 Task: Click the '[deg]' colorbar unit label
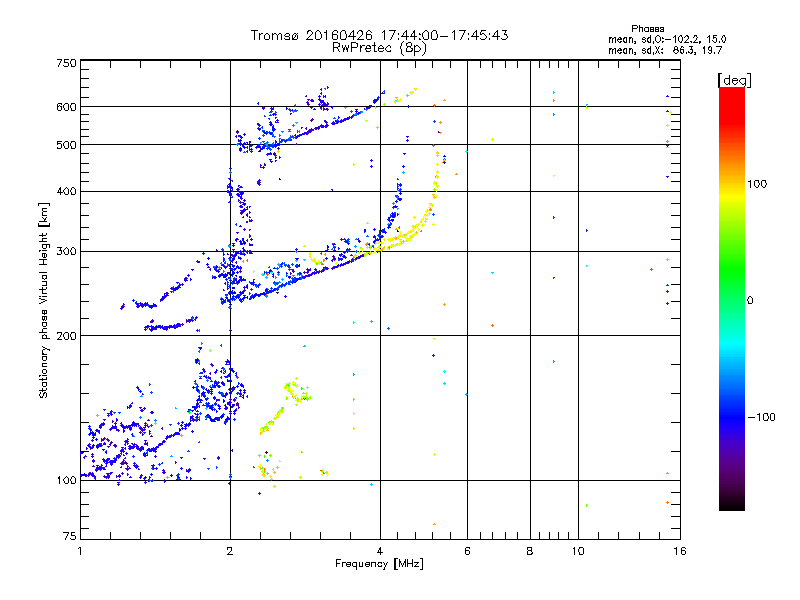pos(734,80)
